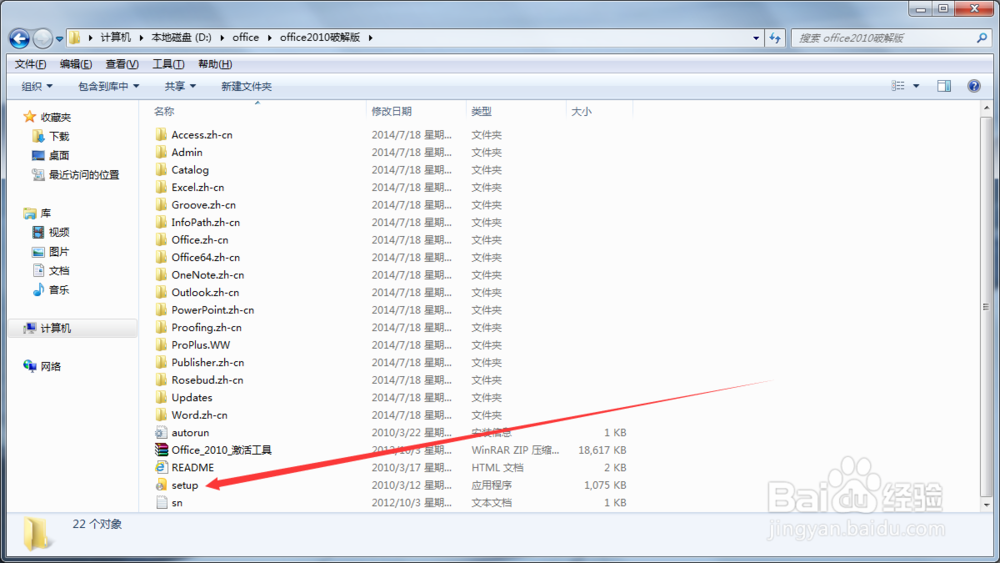Click the autorun setup information file icon
The width and height of the screenshot is (1000, 563).
161,432
